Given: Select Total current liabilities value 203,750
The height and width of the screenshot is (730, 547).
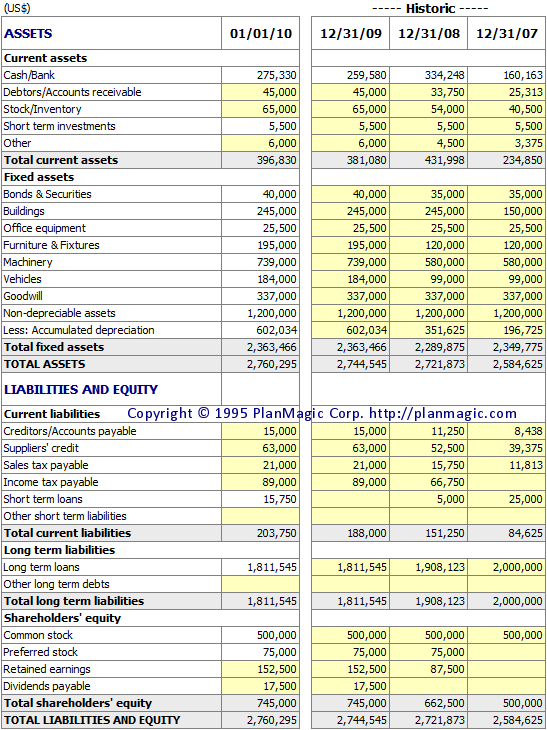Looking at the screenshot, I should click(261, 533).
